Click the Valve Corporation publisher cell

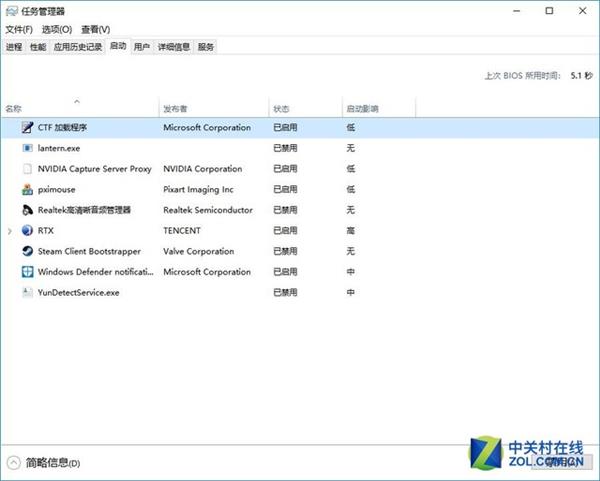coord(199,251)
